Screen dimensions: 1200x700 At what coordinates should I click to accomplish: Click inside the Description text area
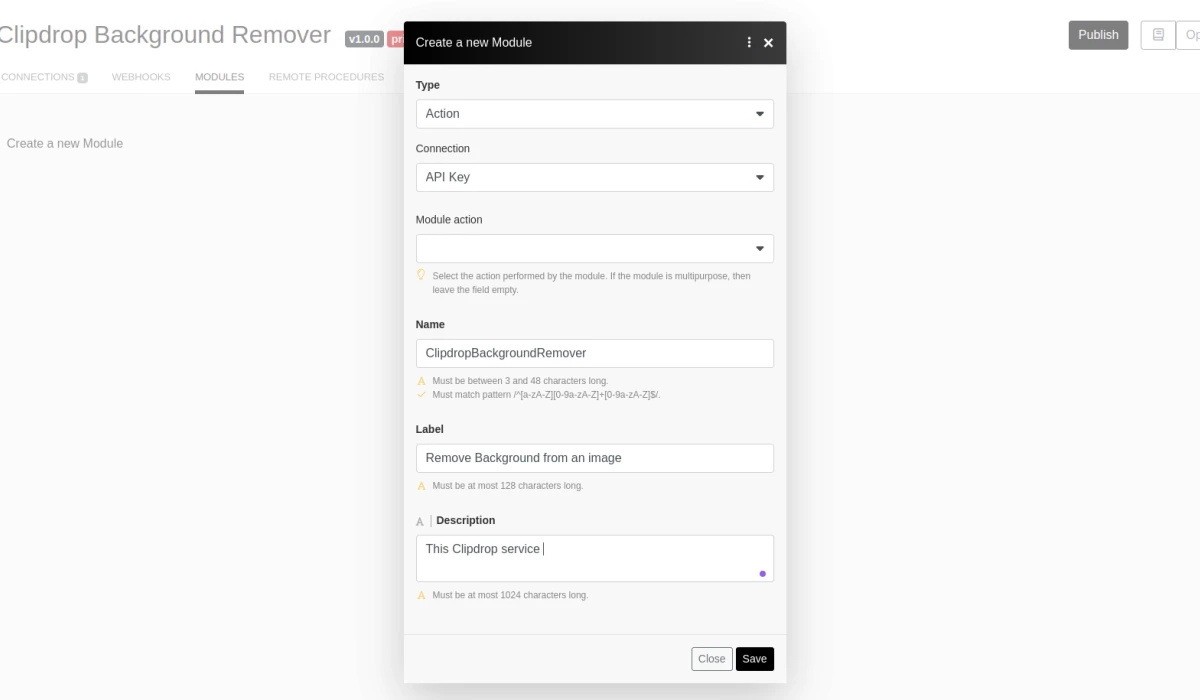click(595, 557)
